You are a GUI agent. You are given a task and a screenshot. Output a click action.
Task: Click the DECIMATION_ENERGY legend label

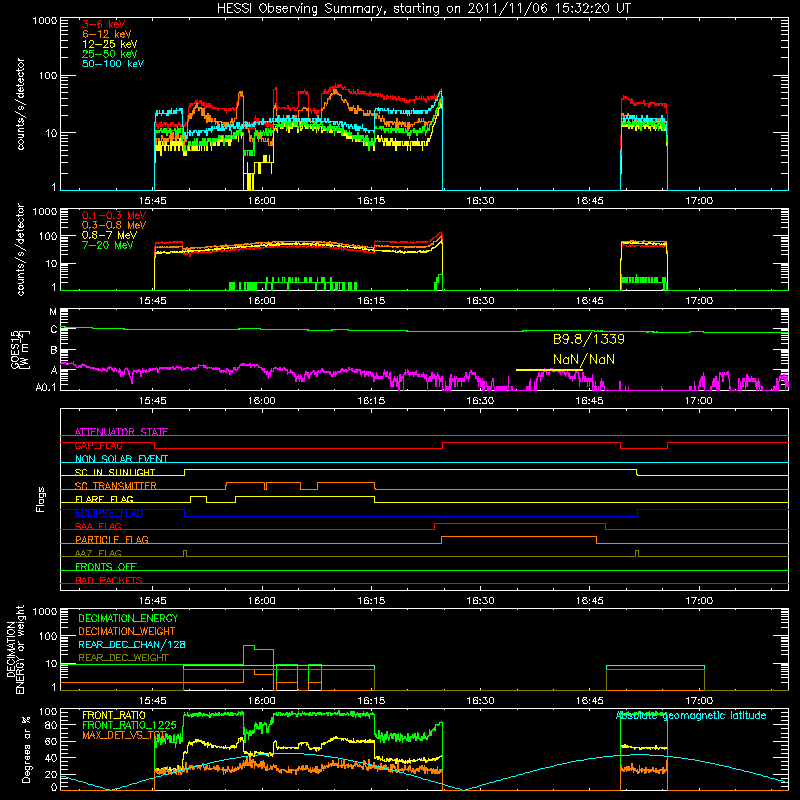click(128, 618)
